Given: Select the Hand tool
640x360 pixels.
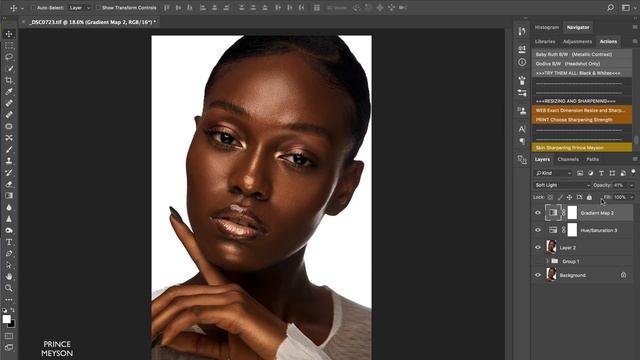Looking at the screenshot, I should [x=9, y=276].
